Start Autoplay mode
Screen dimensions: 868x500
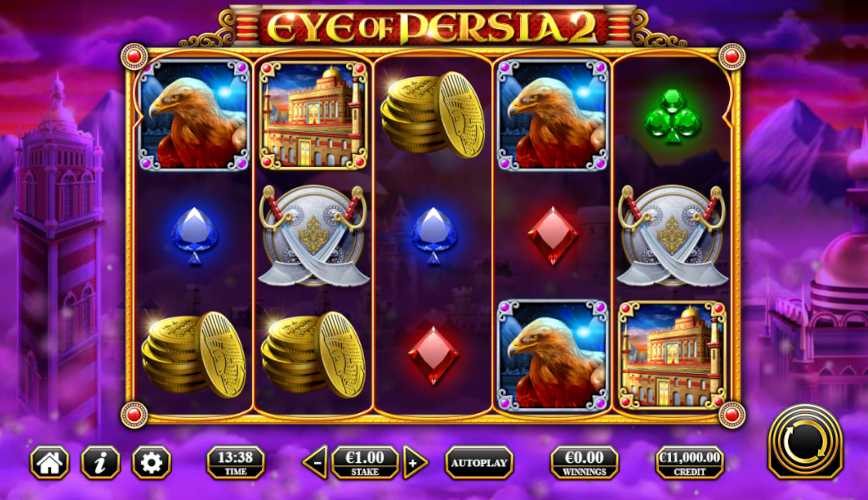479,462
